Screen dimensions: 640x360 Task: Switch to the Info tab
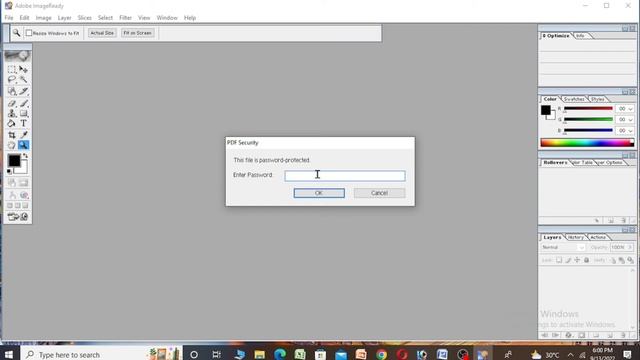pyautogui.click(x=580, y=36)
